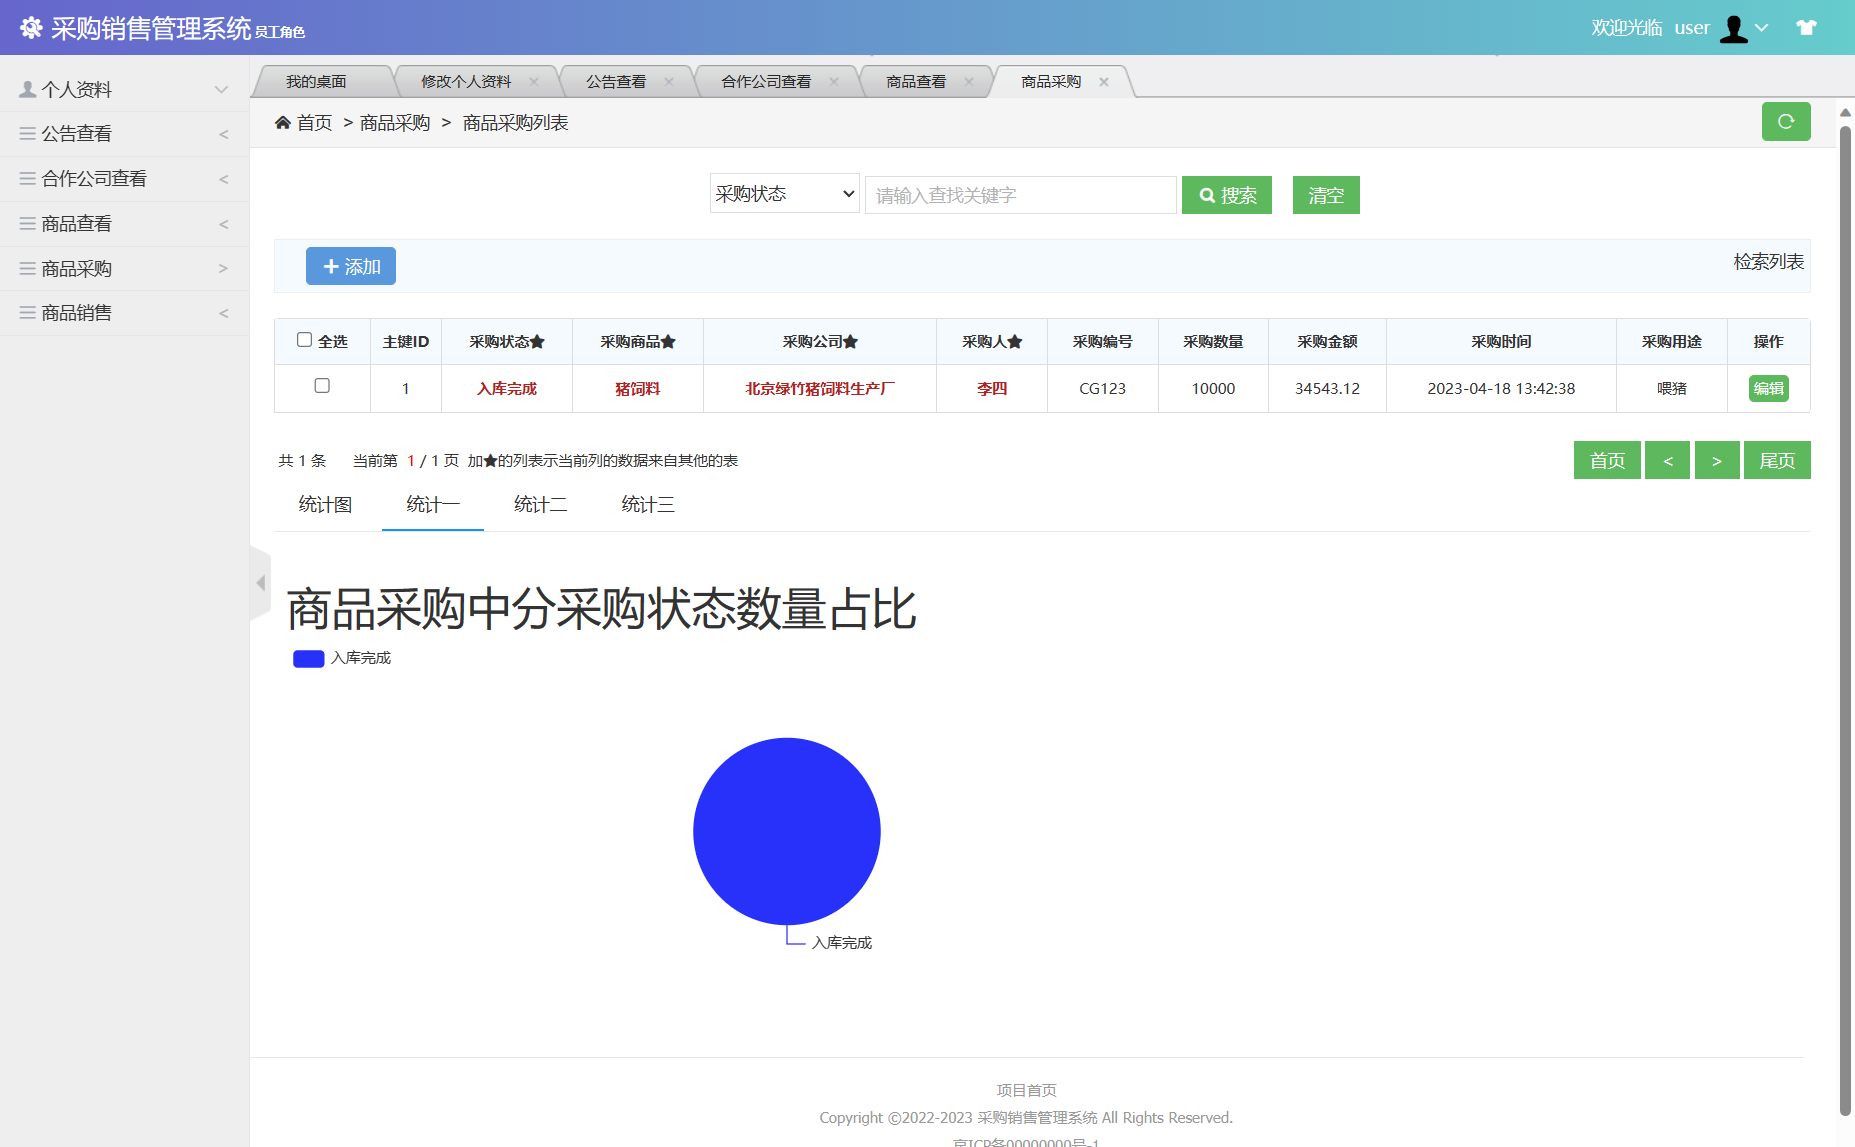Switch to the 商品查看 tab
1855x1147 pixels.
915,81
